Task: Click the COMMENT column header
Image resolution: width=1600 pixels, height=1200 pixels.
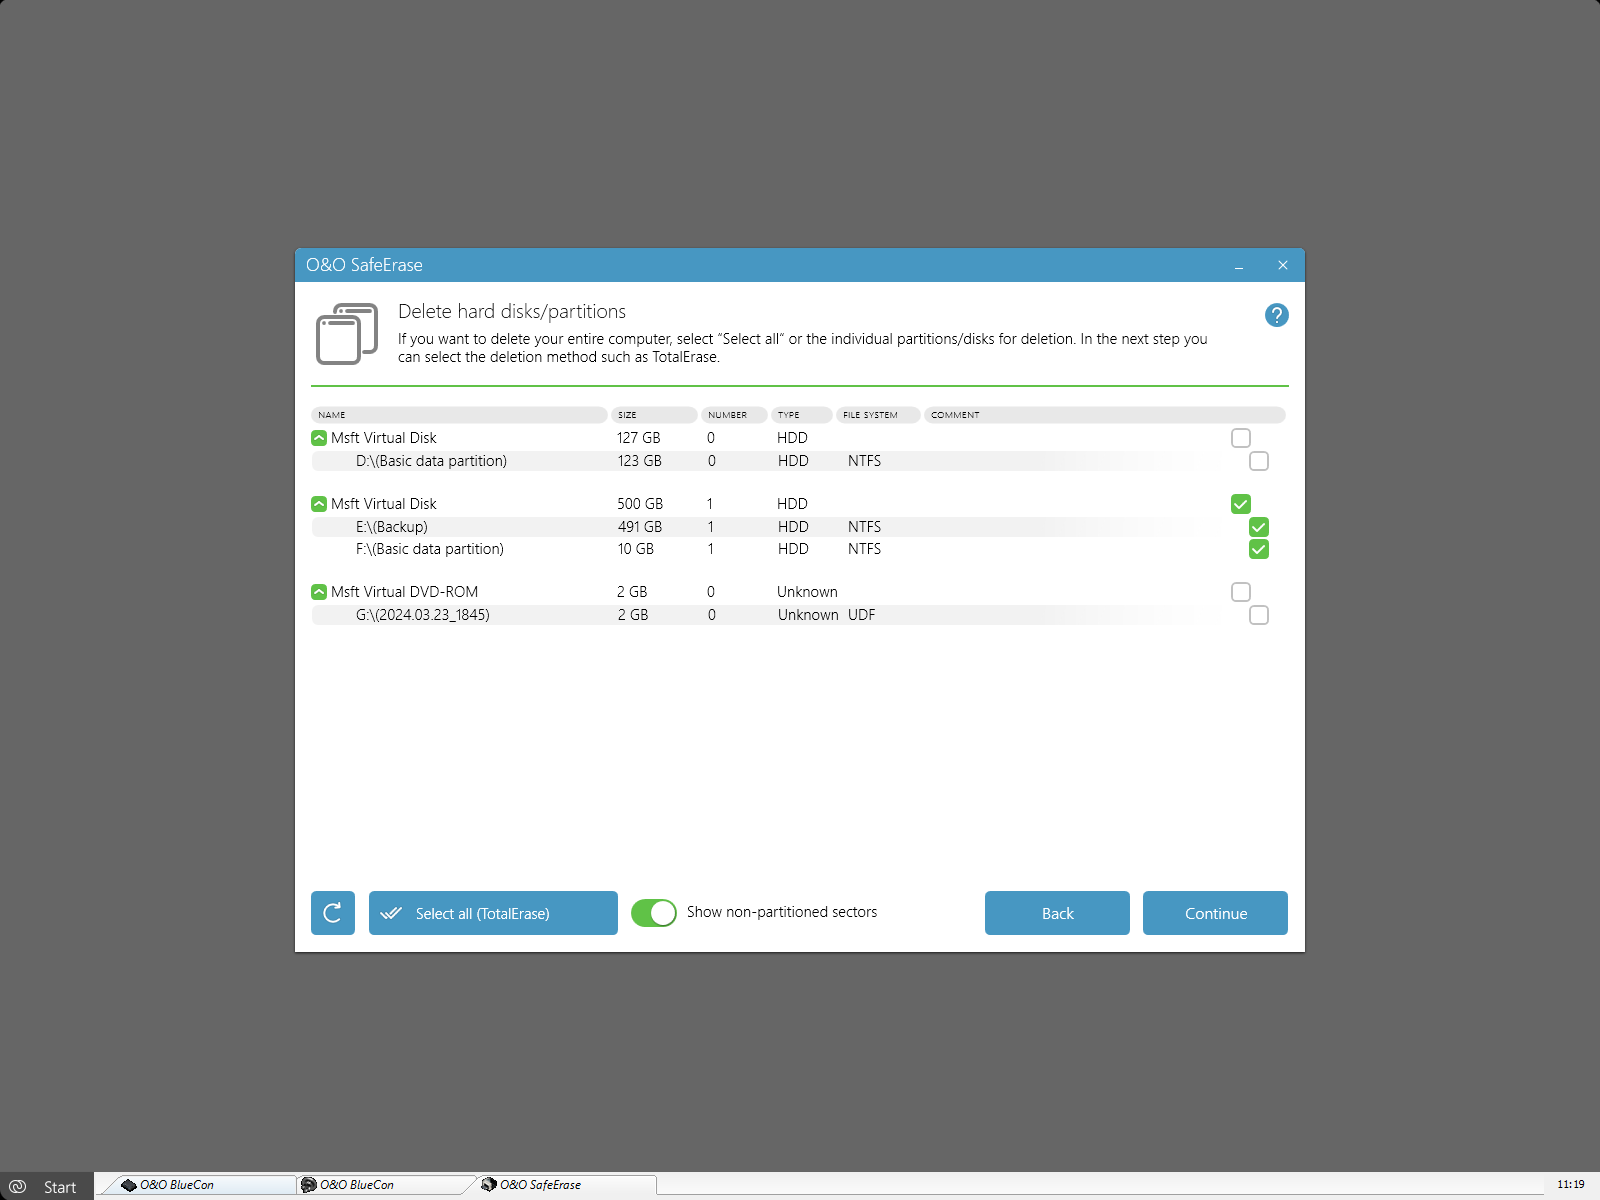Action: click(x=1104, y=415)
